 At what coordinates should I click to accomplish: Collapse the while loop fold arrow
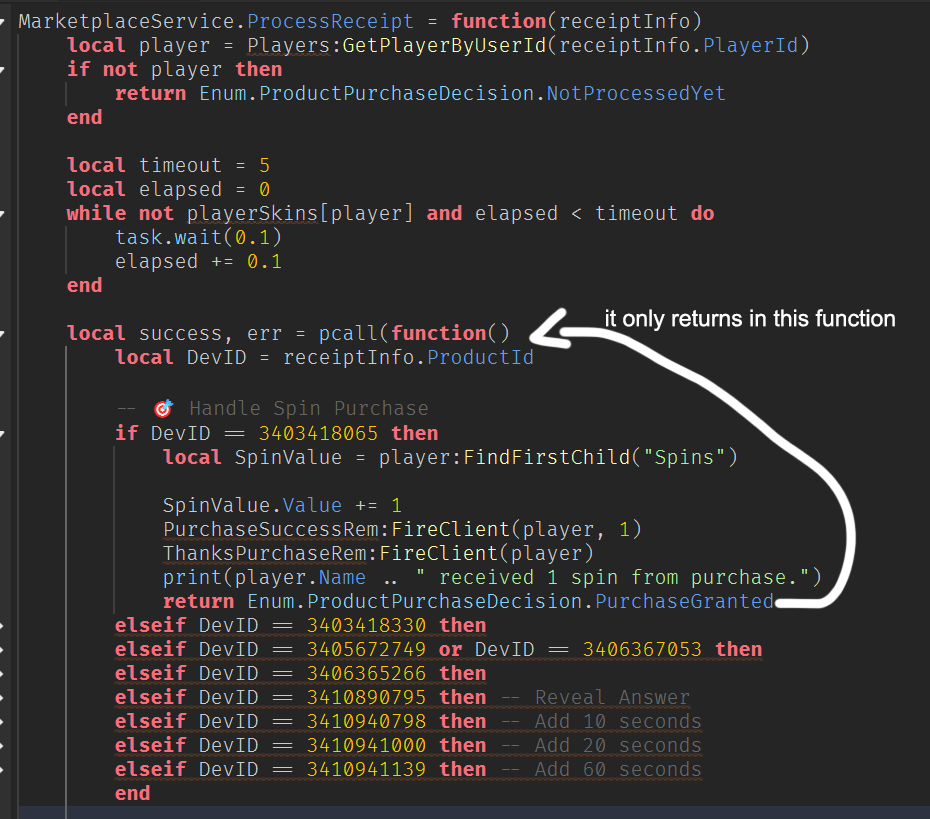[x=7, y=213]
